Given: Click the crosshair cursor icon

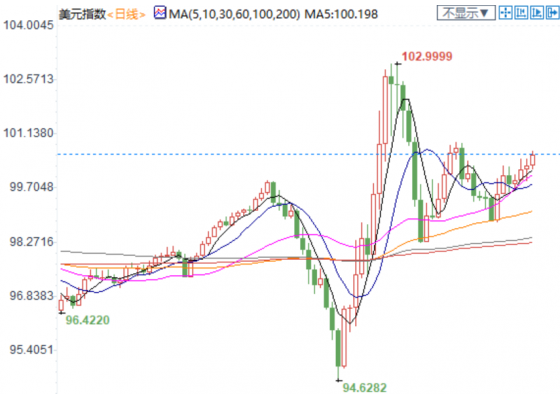Looking at the screenshot, I should [x=505, y=13].
